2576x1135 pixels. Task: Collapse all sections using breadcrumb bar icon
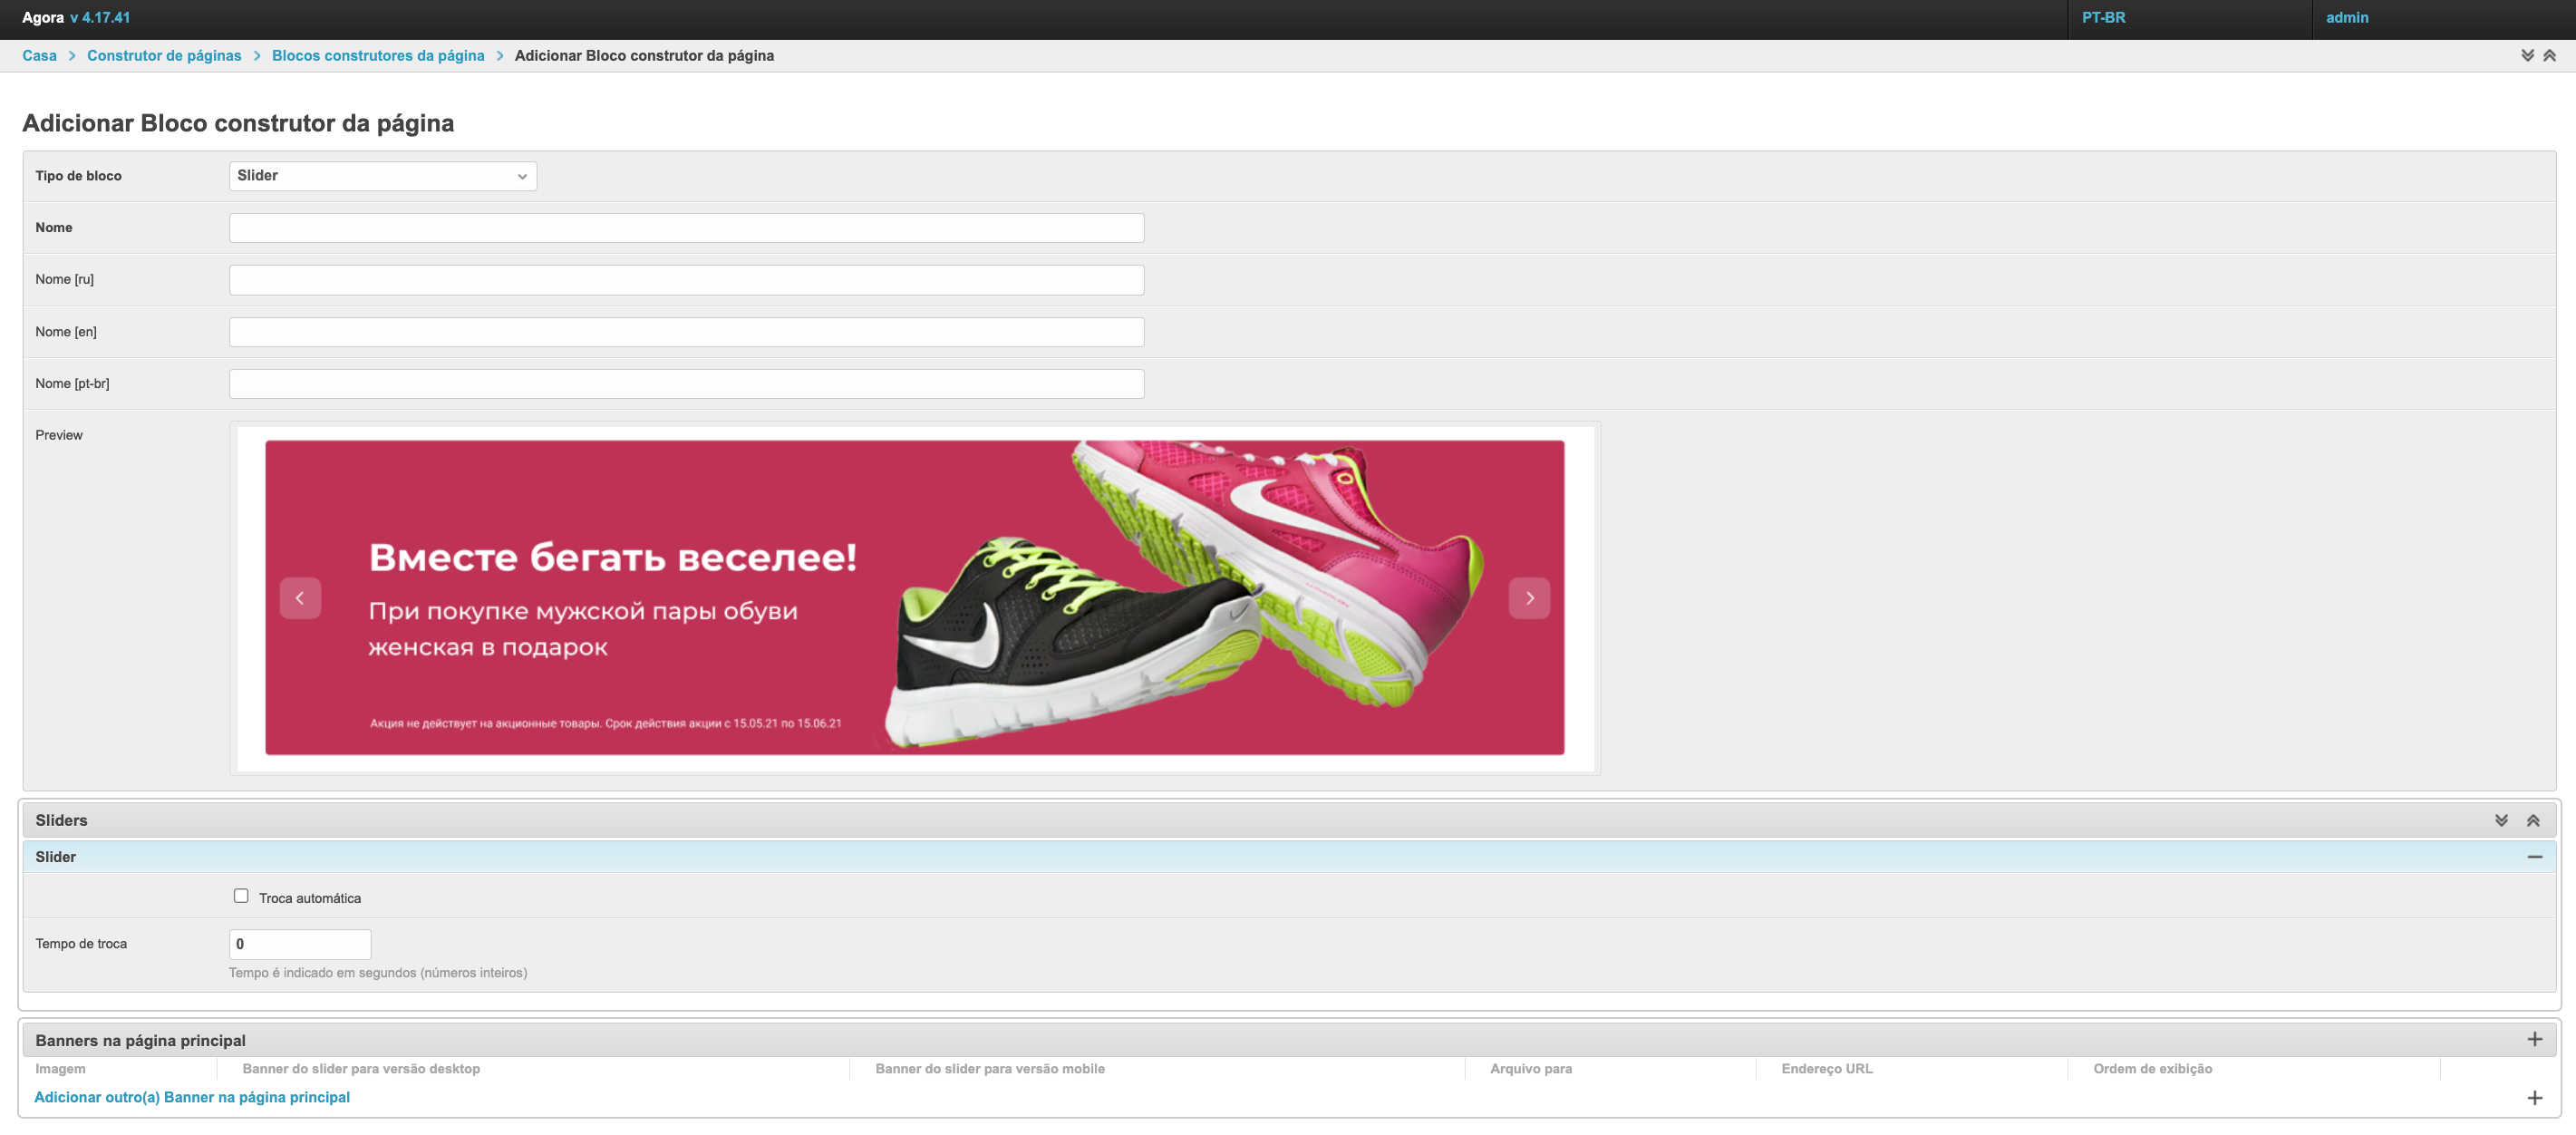tap(2549, 56)
